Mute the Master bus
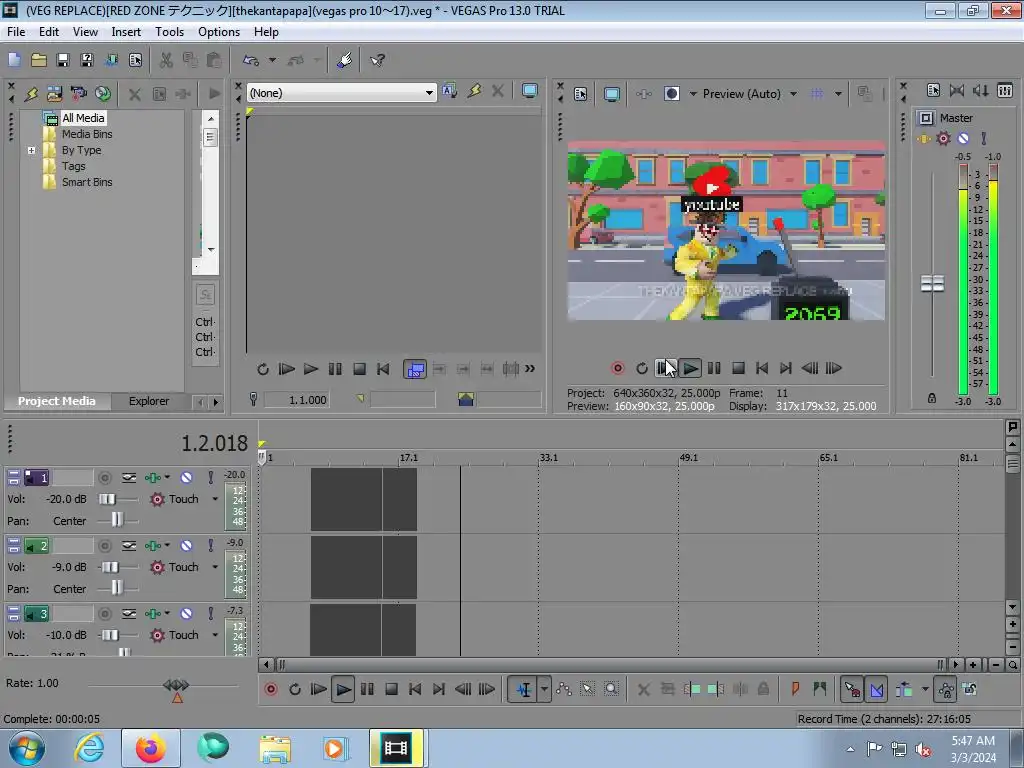This screenshot has width=1024, height=768. 963,138
